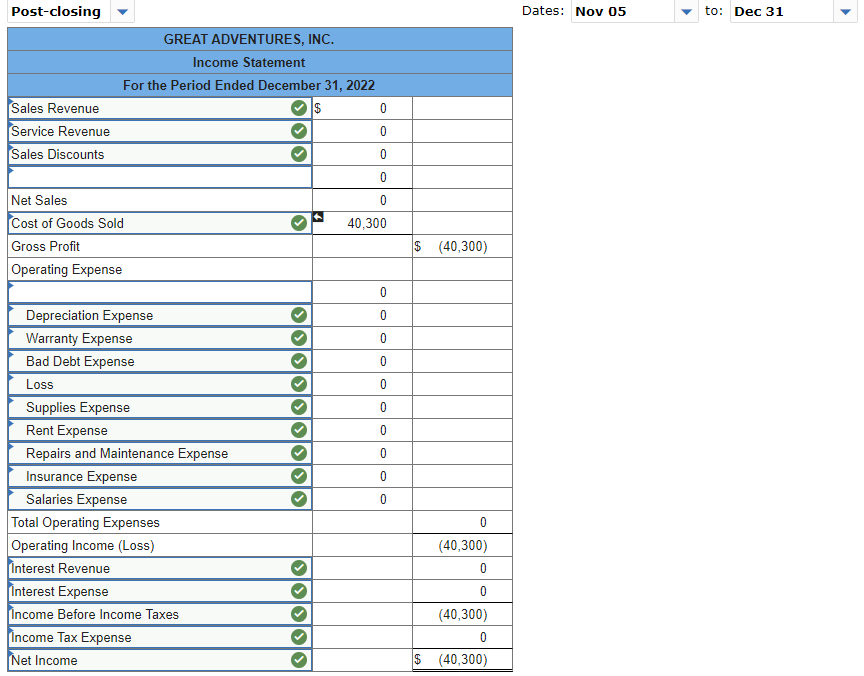Toggle the check indicator on Salaries Expense
The height and width of the screenshot is (676, 864).
tap(297, 499)
